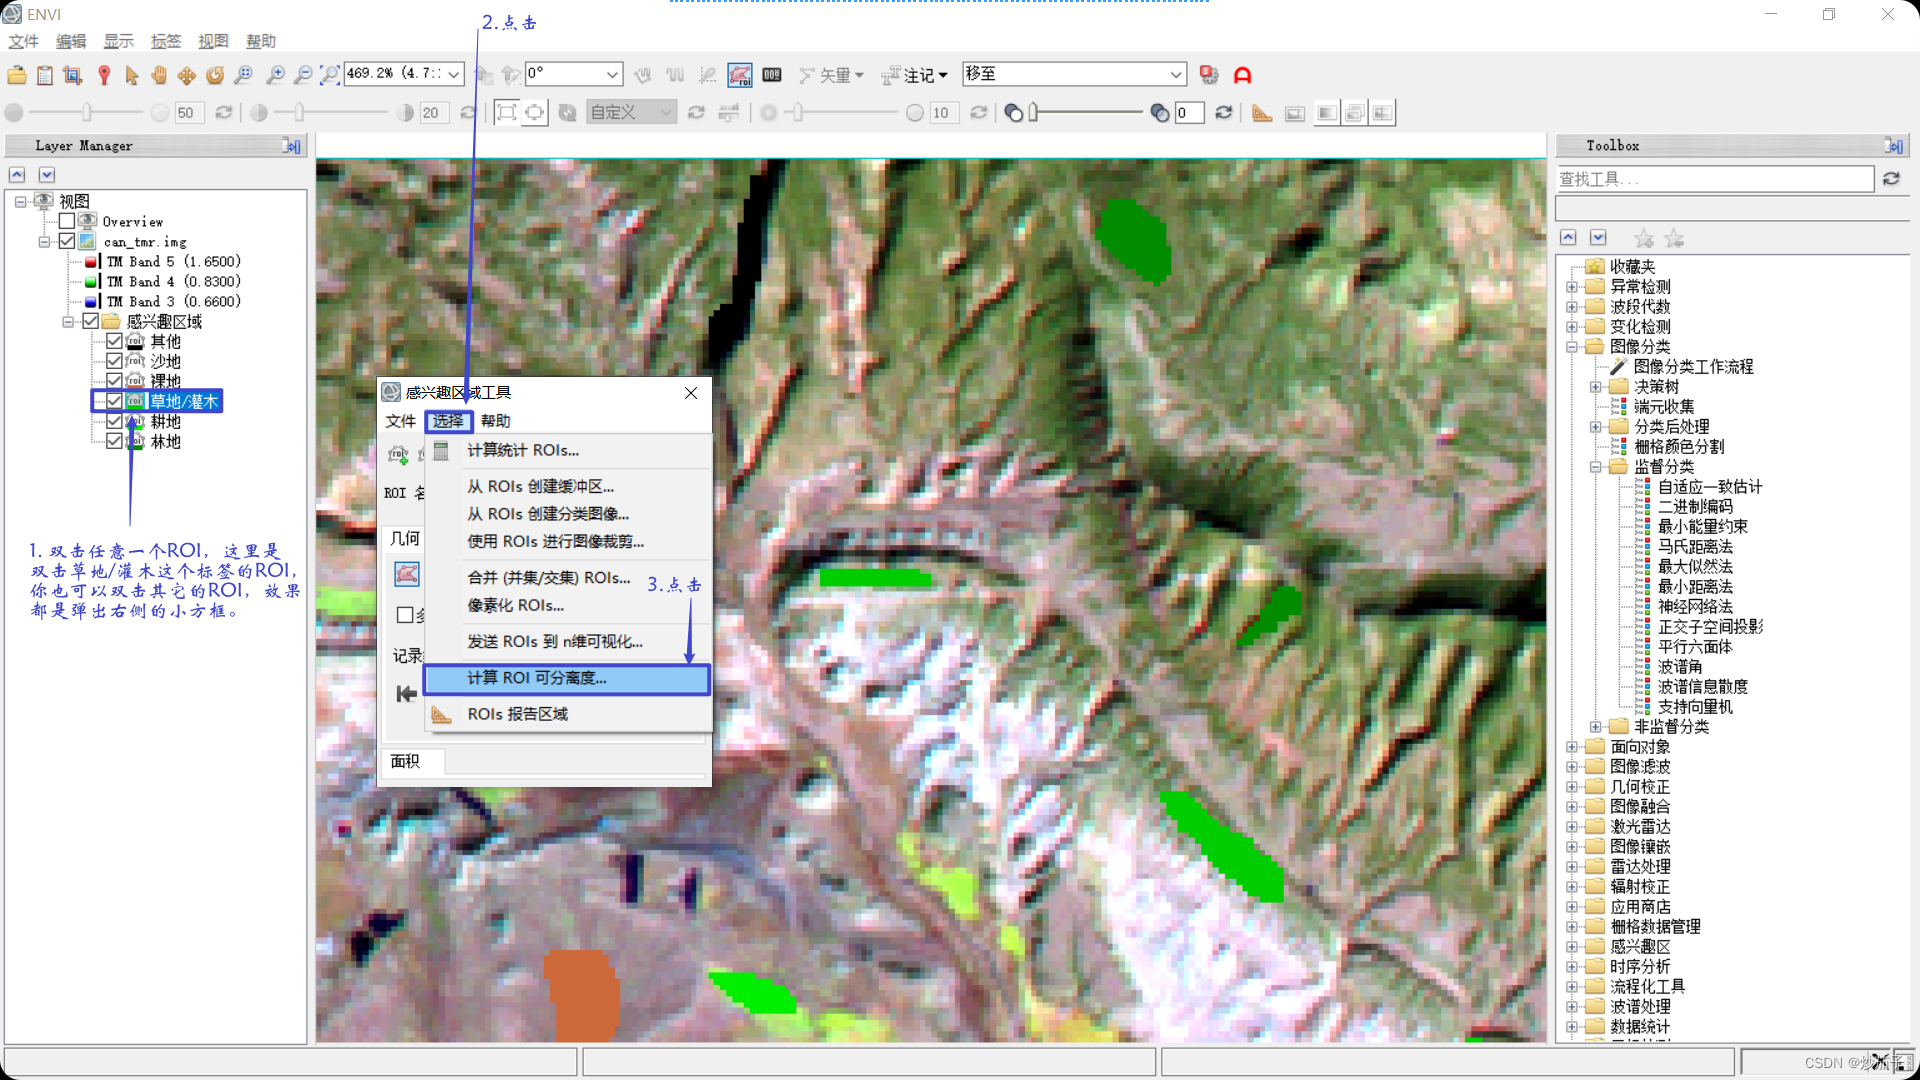Click the crosshair pin location icon
Screen dimensions: 1920x1080
104,75
